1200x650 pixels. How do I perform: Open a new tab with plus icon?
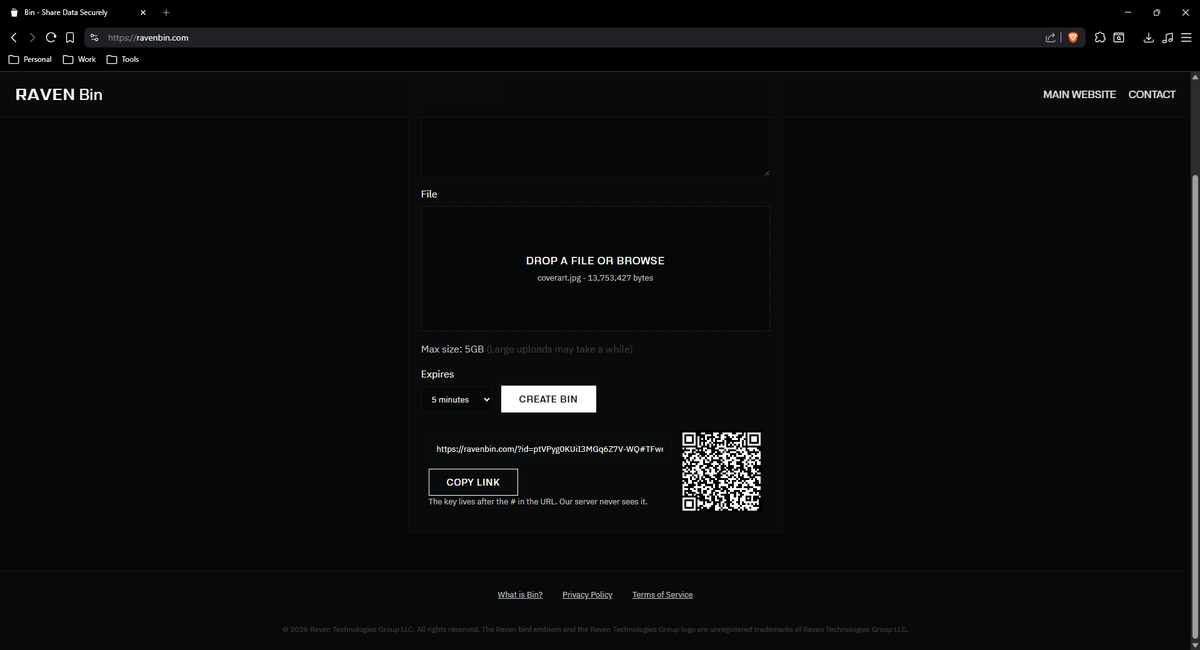166,12
